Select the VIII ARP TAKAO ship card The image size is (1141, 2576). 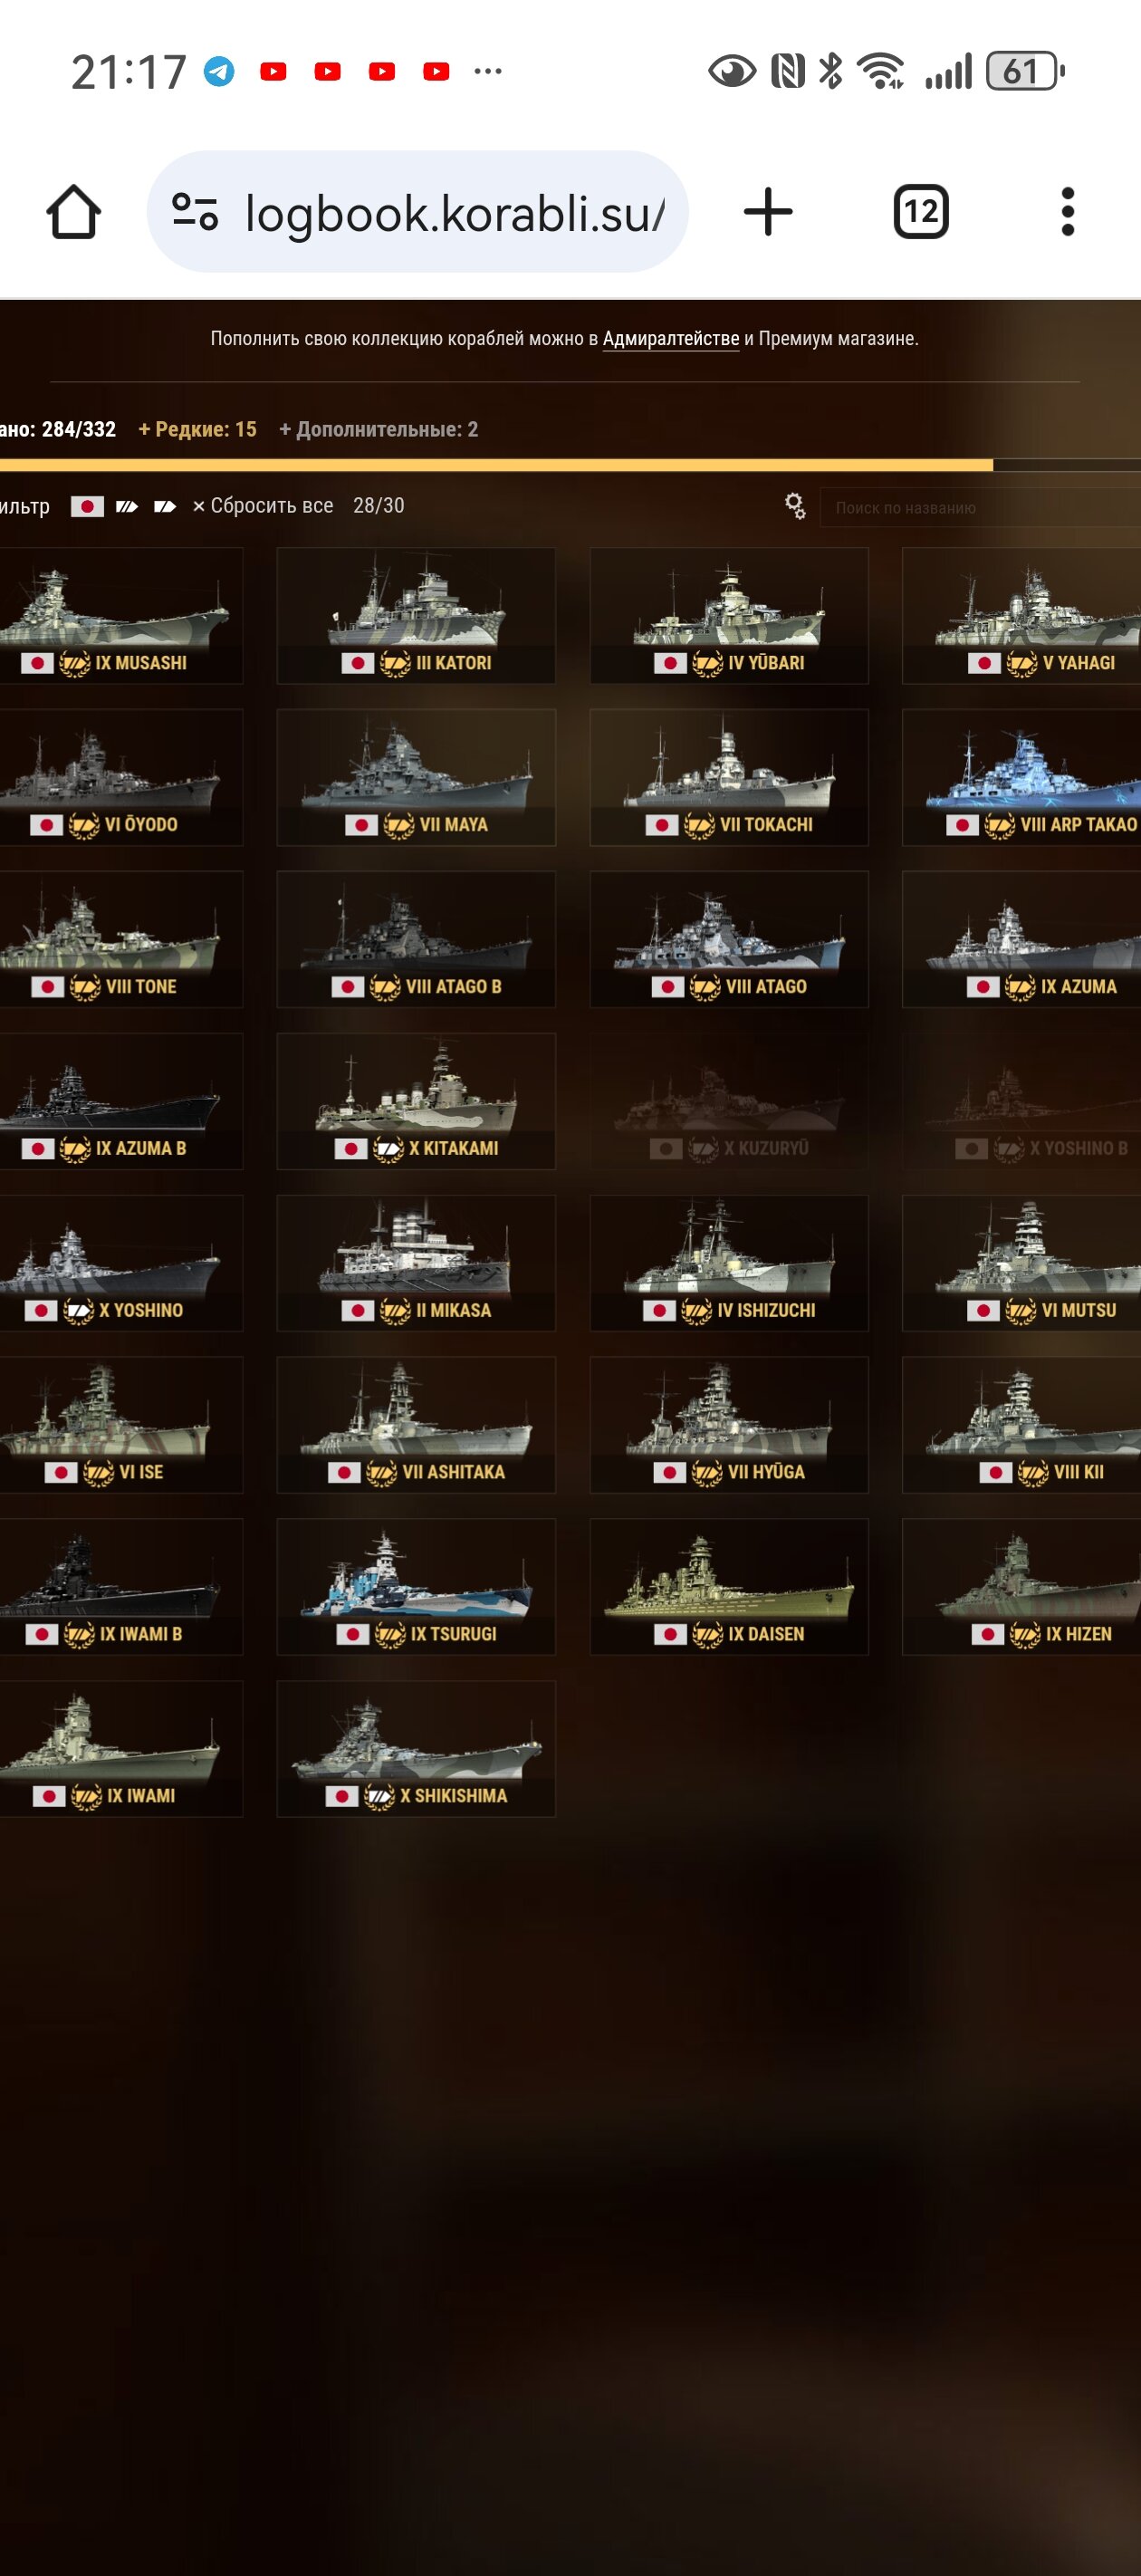coord(1021,777)
